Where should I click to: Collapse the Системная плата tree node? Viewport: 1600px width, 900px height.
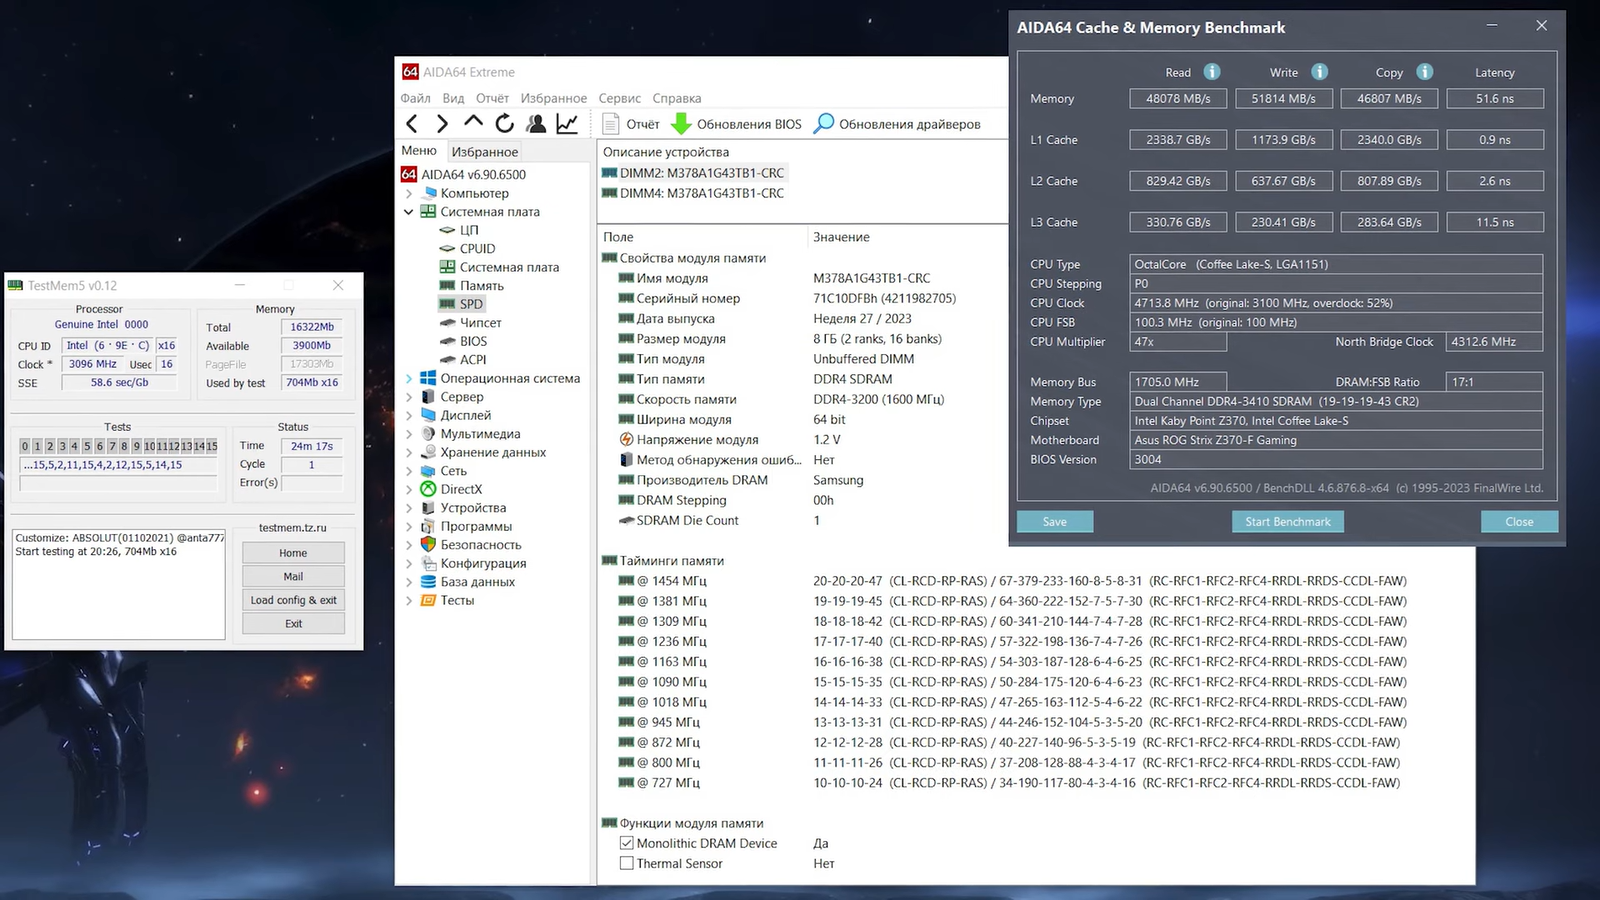pos(409,212)
